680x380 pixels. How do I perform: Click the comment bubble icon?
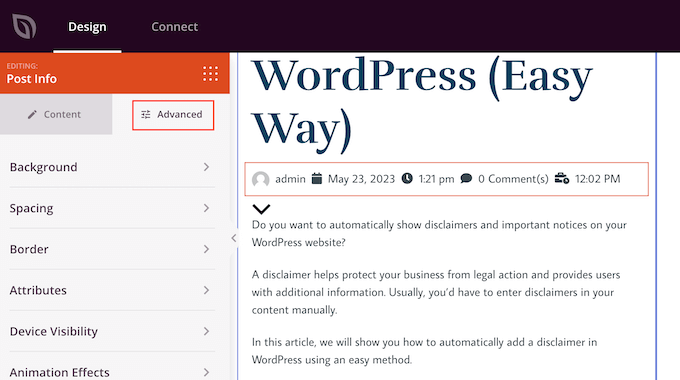point(466,178)
